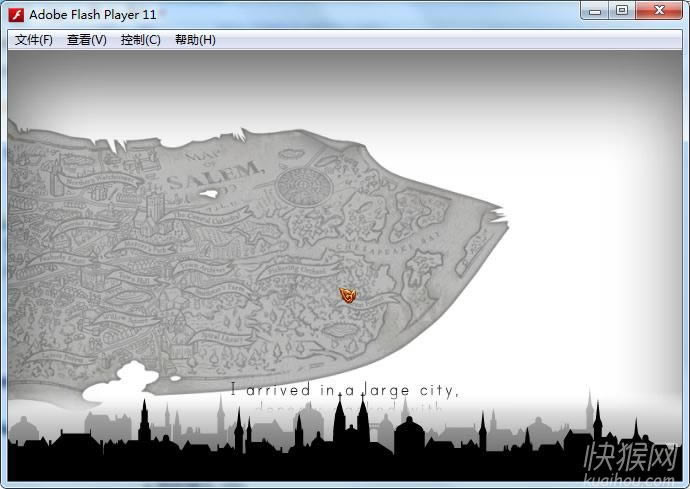Click the "Adobe Flash Player 11" window title
Viewport: 690px width, 489px height.
93,14
